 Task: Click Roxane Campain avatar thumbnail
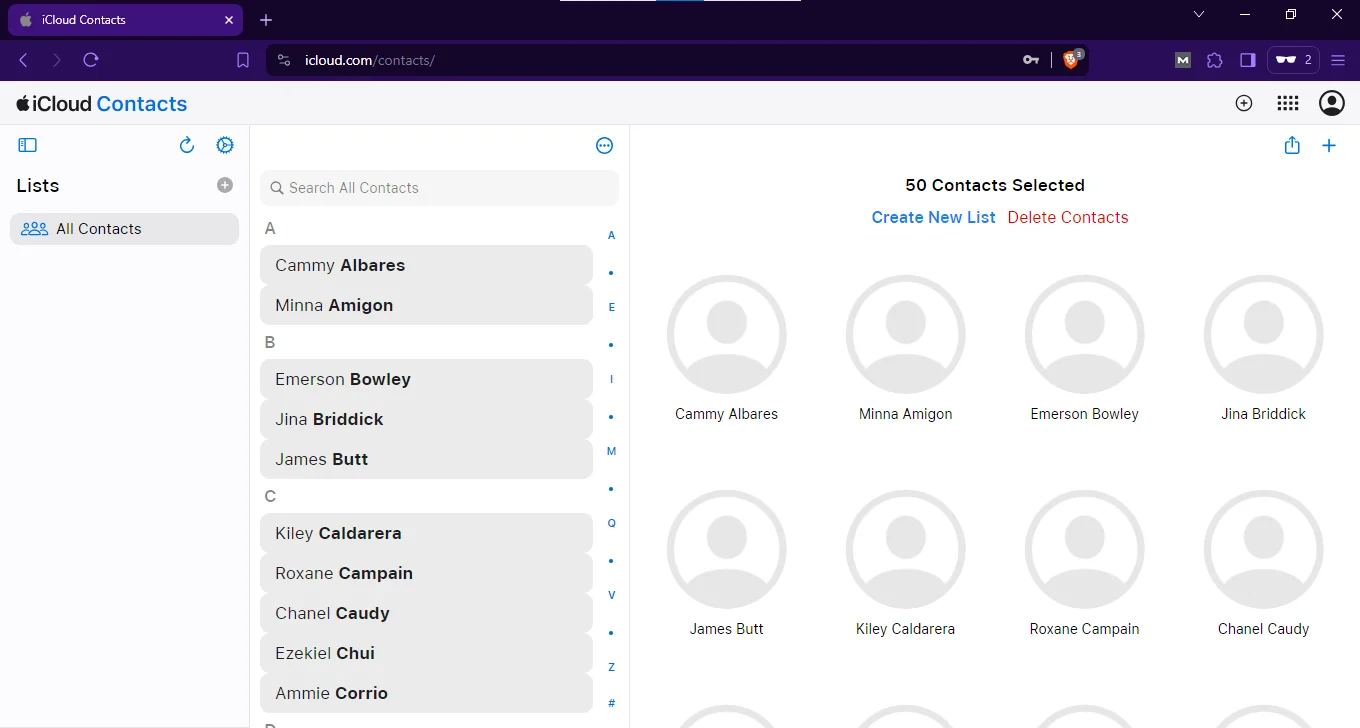[1085, 550]
